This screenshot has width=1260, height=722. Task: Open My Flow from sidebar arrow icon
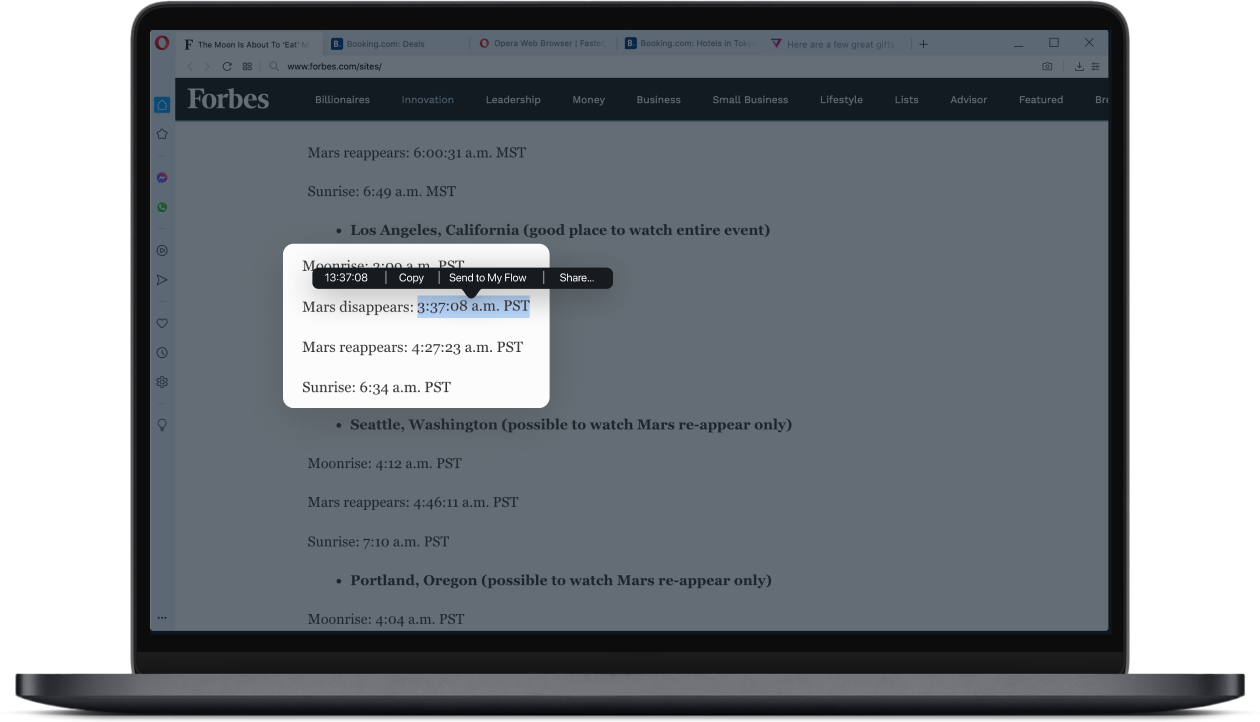point(162,280)
